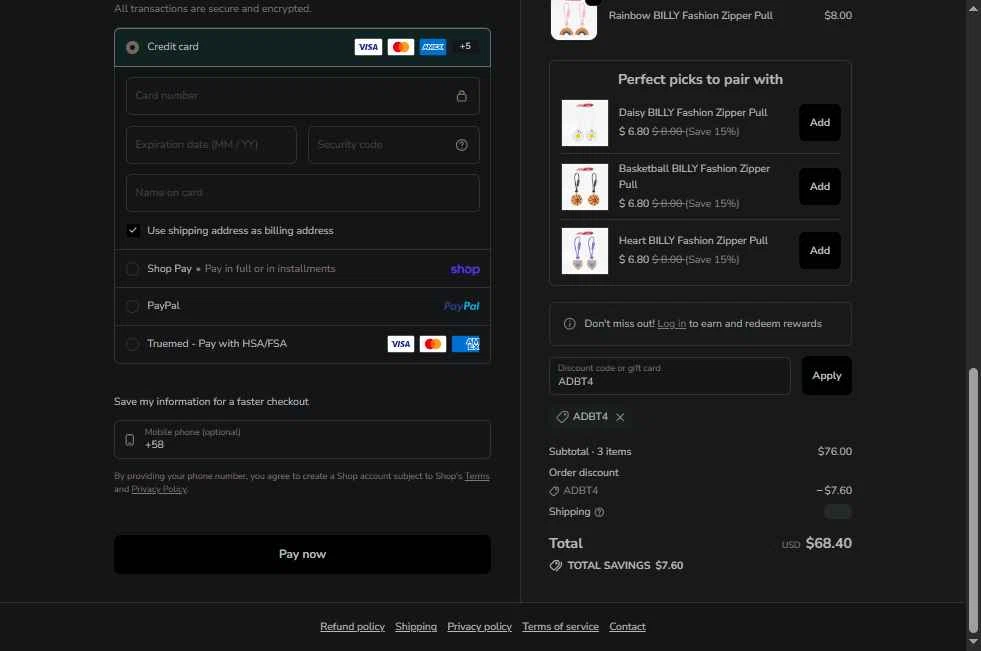Focus the Discount code or gift card field
This screenshot has width=981, height=651.
point(669,376)
